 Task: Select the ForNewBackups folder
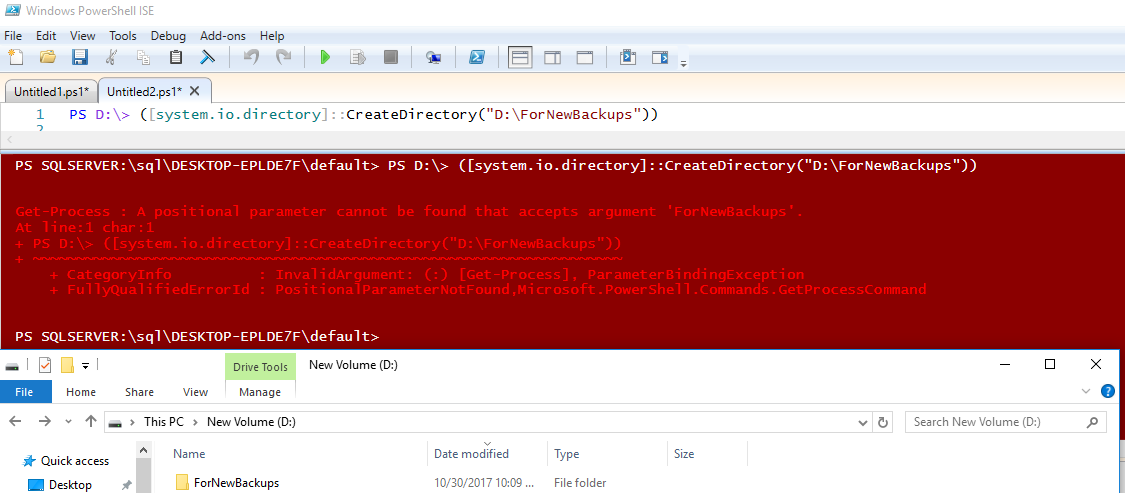(x=236, y=482)
